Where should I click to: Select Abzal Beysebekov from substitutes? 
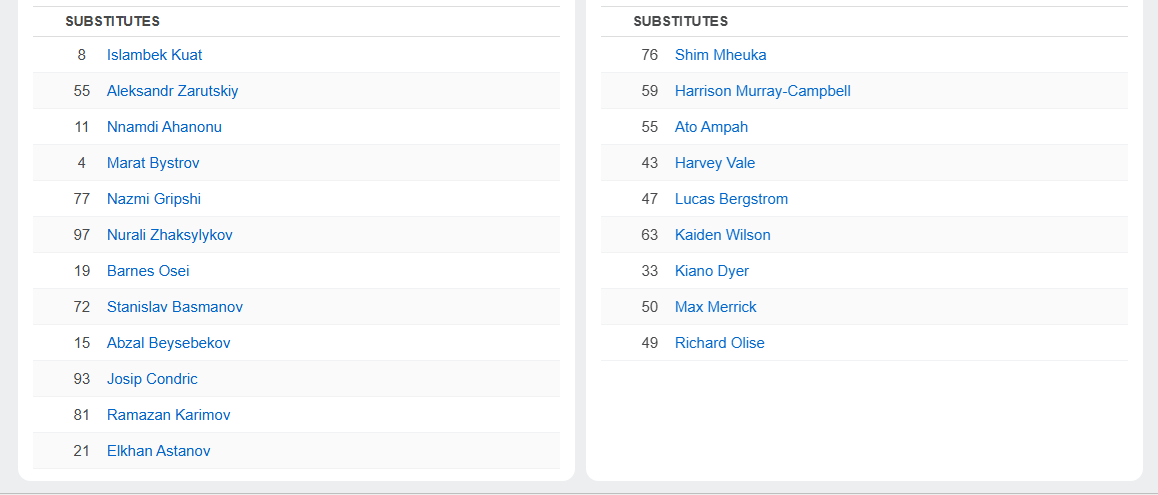(168, 343)
